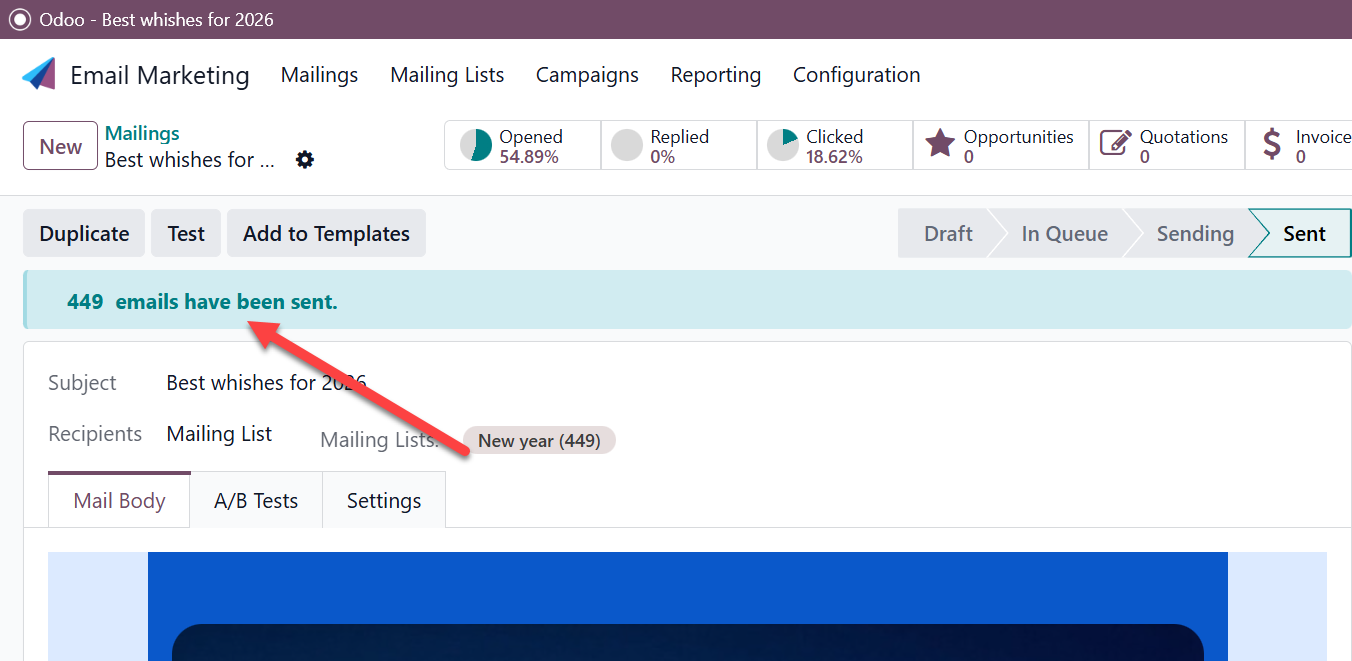The image size is (1352, 661).
Task: Switch to the A/B Tests tab
Action: [x=256, y=501]
